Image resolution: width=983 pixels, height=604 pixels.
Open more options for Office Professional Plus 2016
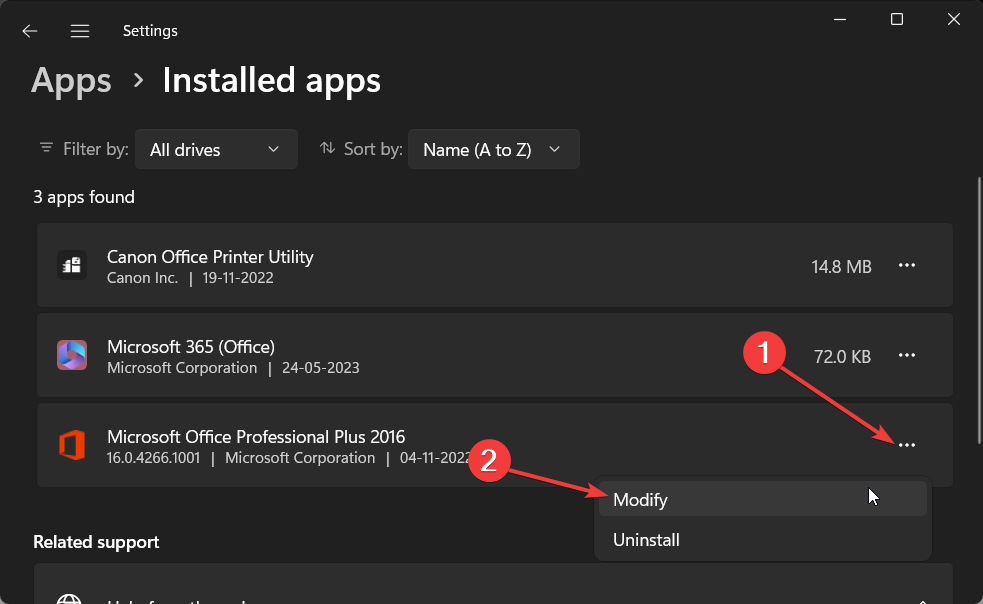[907, 445]
